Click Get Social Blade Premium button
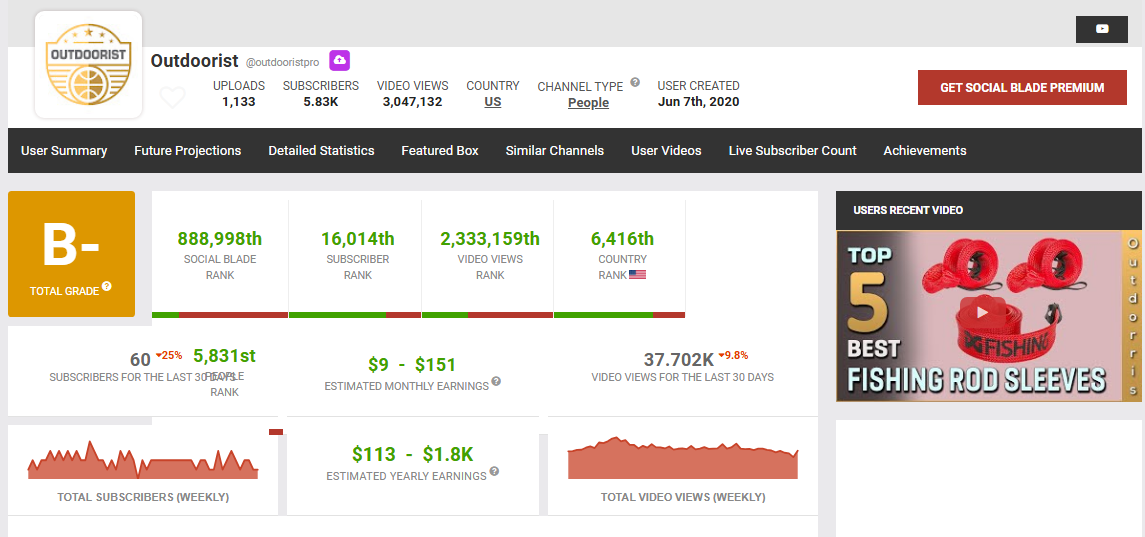This screenshot has height=537, width=1145. tap(1022, 88)
